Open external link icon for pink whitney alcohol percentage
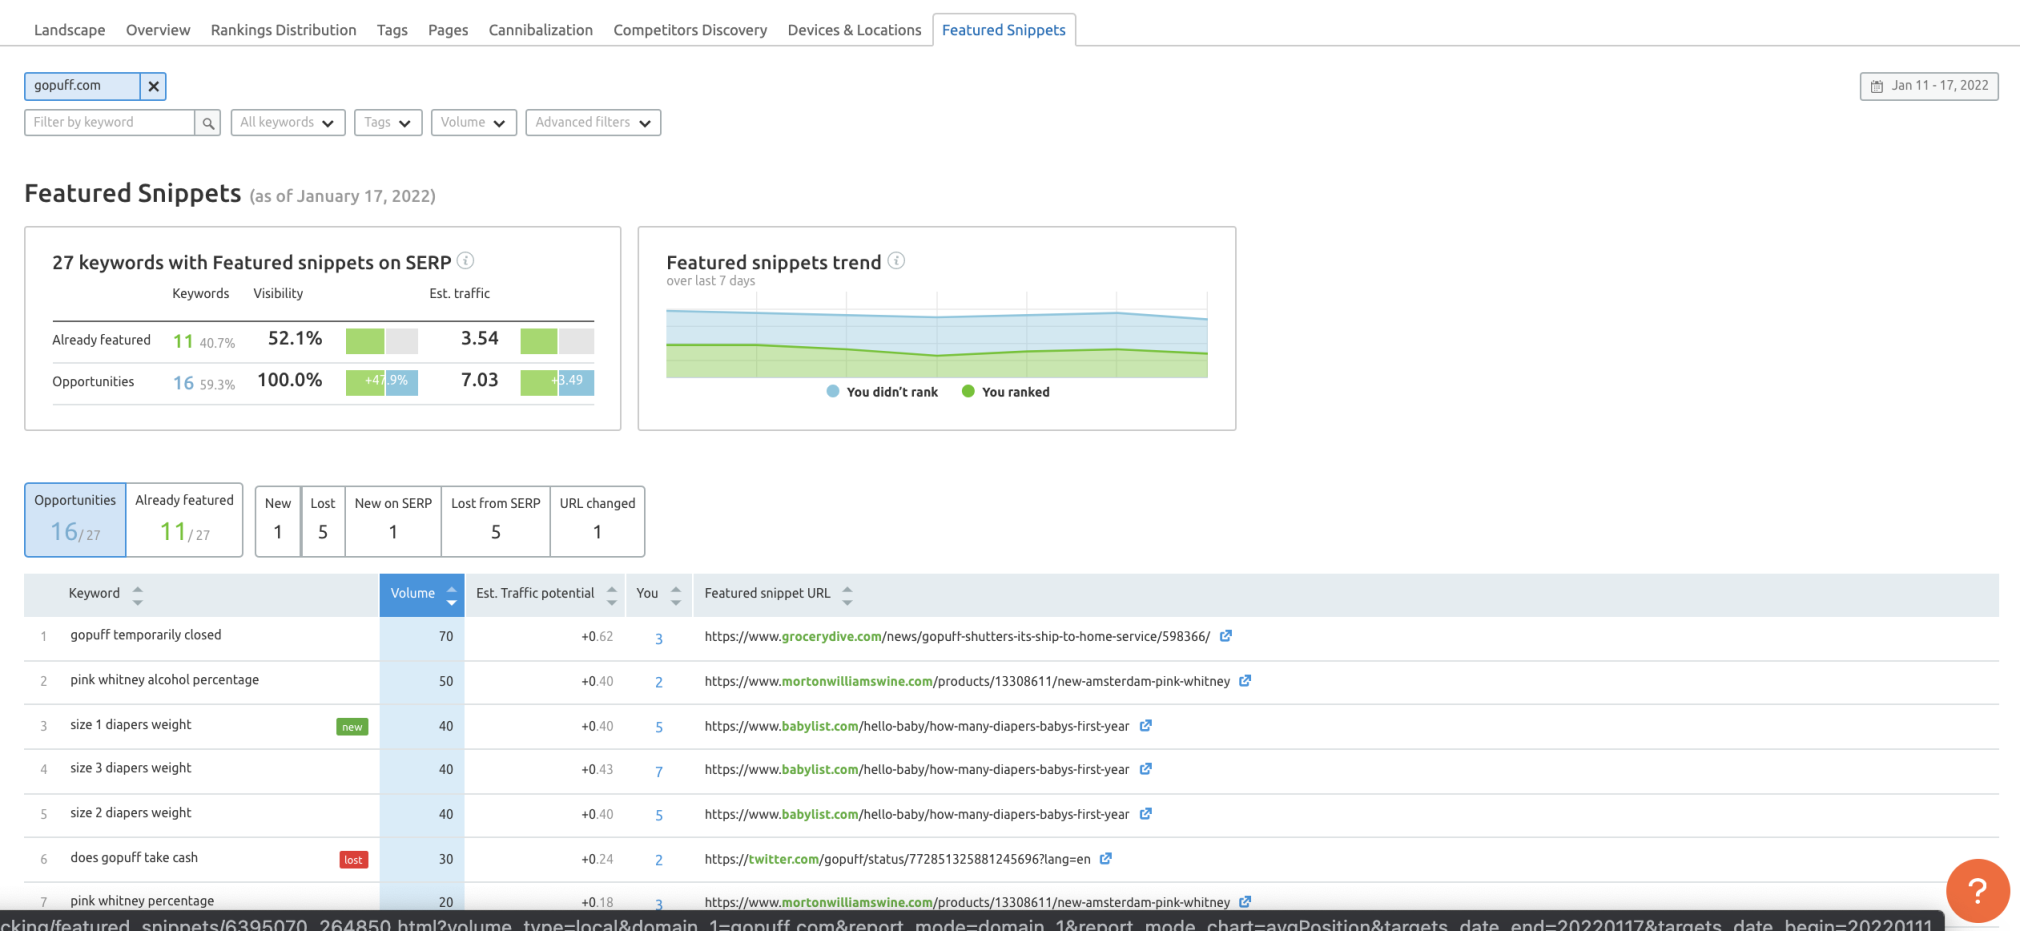Screen dimensions: 2020x931 tap(1245, 681)
